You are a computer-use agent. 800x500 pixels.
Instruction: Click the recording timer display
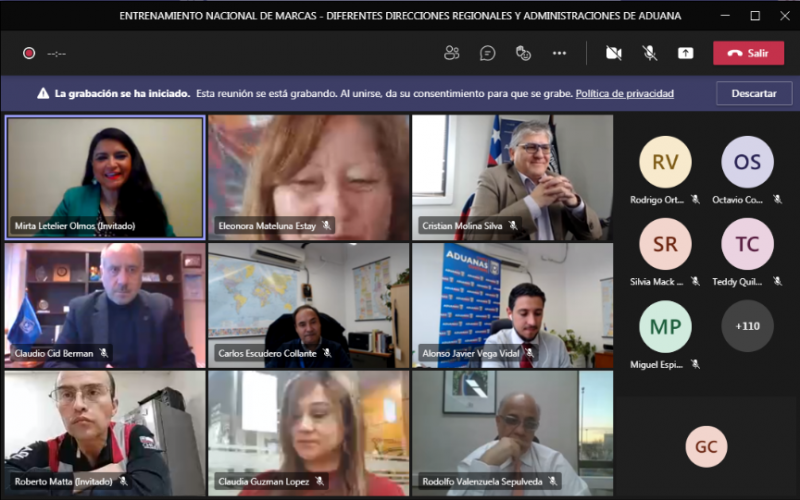click(56, 54)
